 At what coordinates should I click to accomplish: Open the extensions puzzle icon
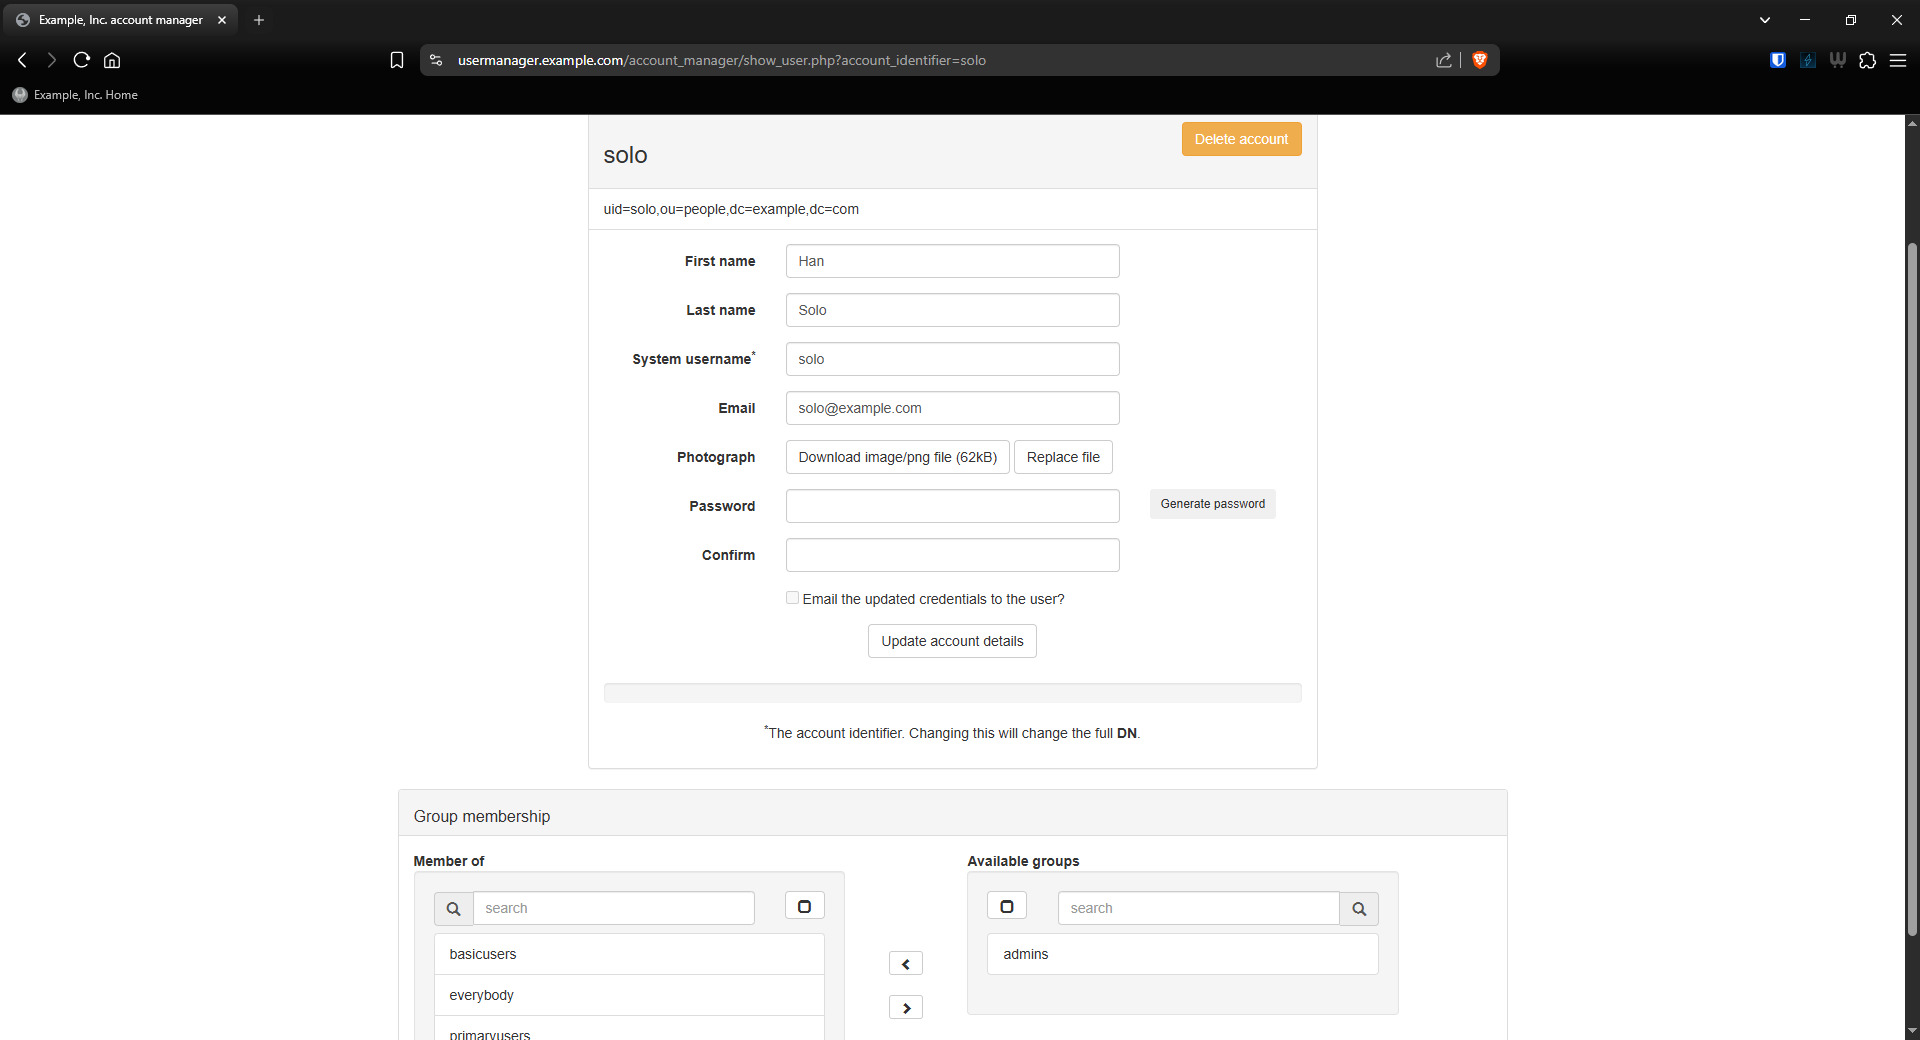(x=1867, y=60)
